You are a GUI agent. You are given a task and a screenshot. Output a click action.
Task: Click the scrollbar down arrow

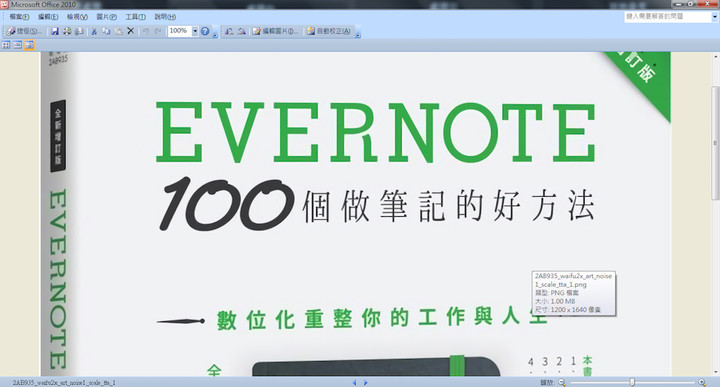(715, 372)
